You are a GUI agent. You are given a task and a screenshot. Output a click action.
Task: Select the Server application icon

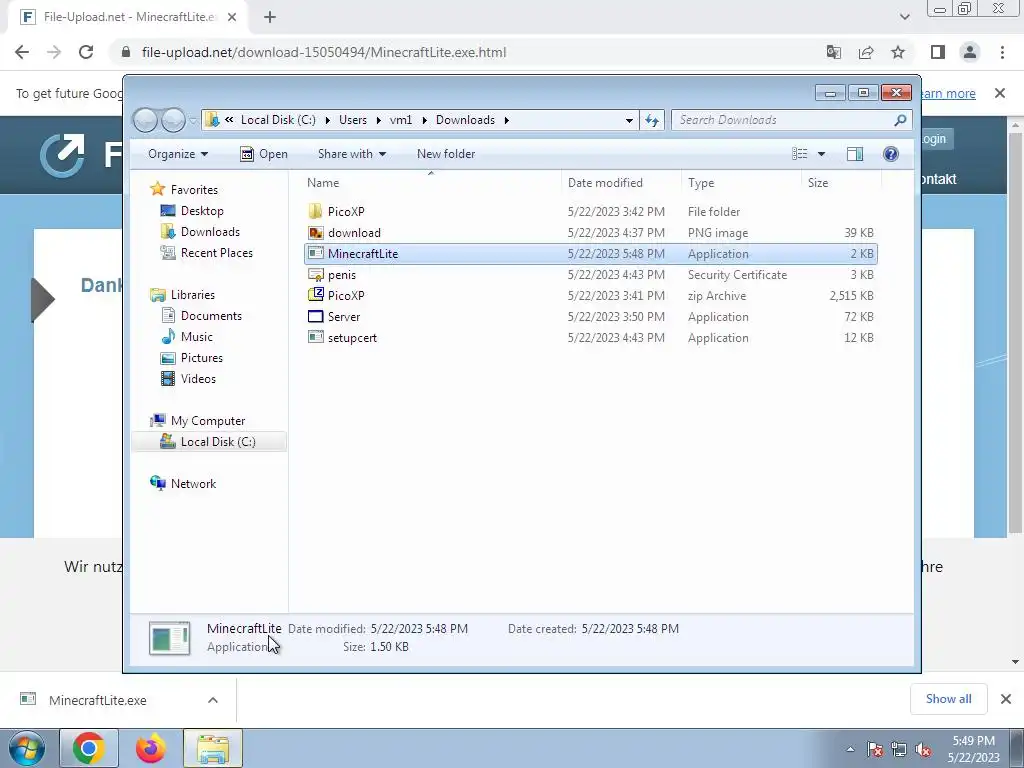[x=315, y=317]
